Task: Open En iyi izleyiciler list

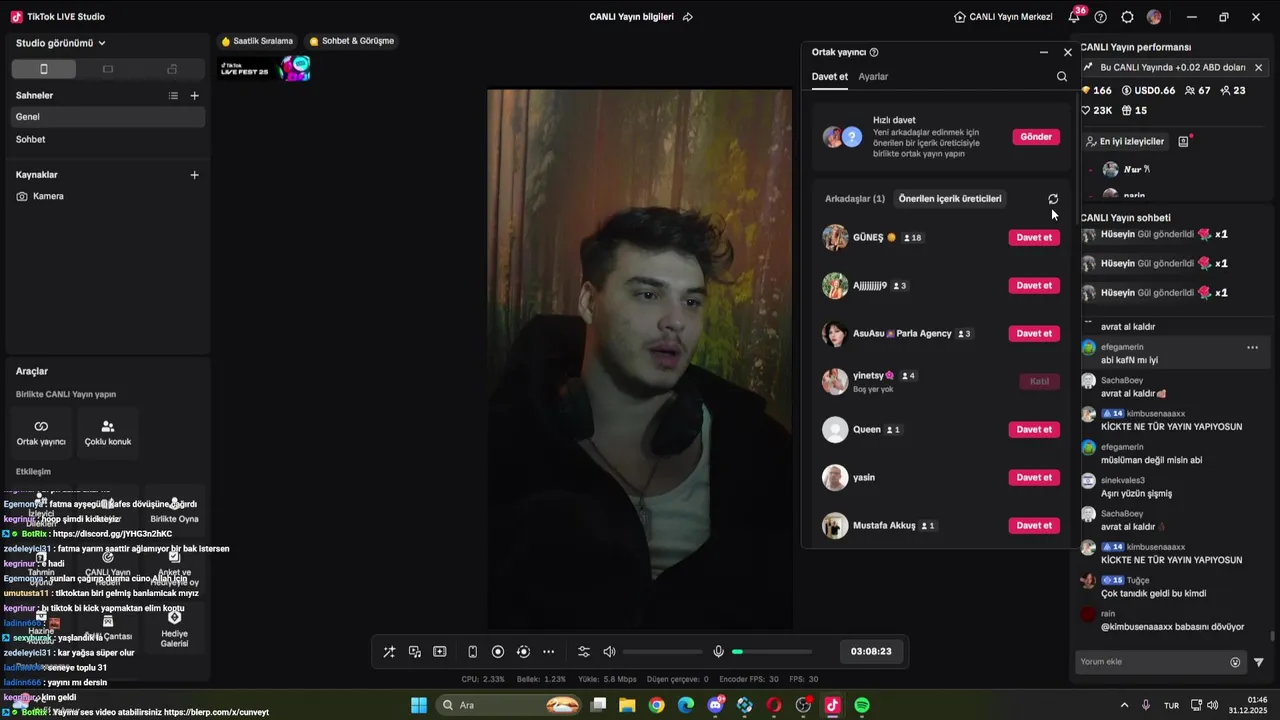Action: 1125,142
